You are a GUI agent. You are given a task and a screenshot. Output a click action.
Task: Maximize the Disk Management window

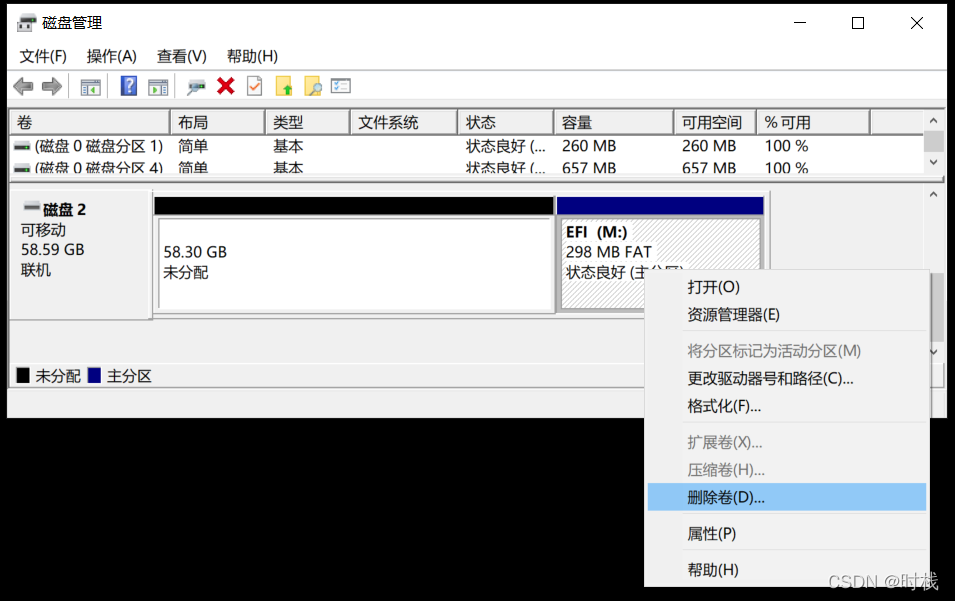858,23
